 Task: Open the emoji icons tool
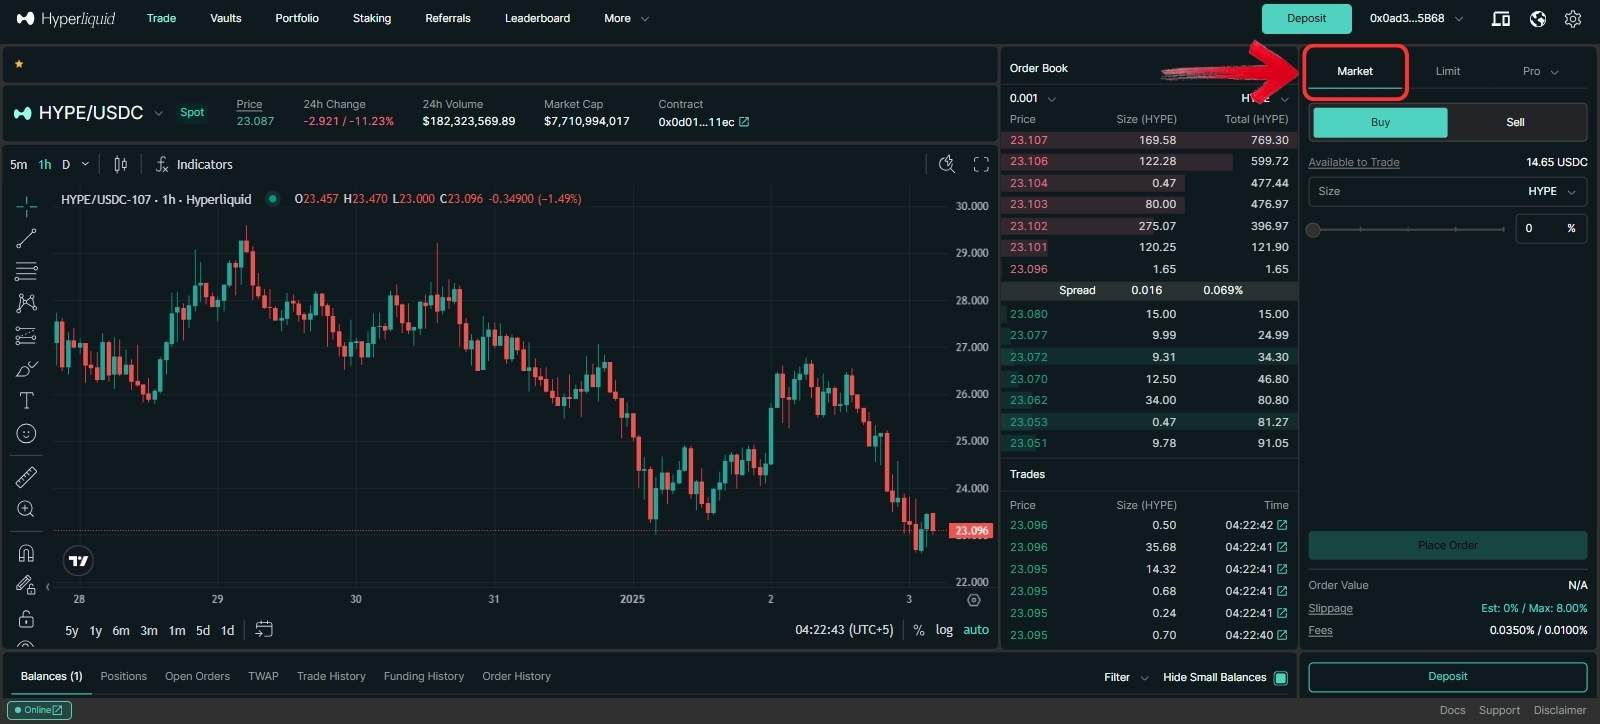coord(27,433)
